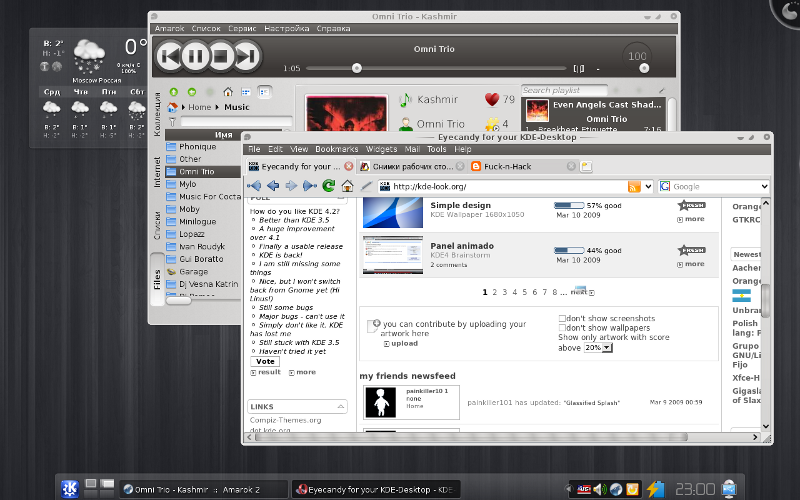Viewport: 800px width, 500px height.
Task: Click the RSS feed icon in address bar
Action: point(634,187)
